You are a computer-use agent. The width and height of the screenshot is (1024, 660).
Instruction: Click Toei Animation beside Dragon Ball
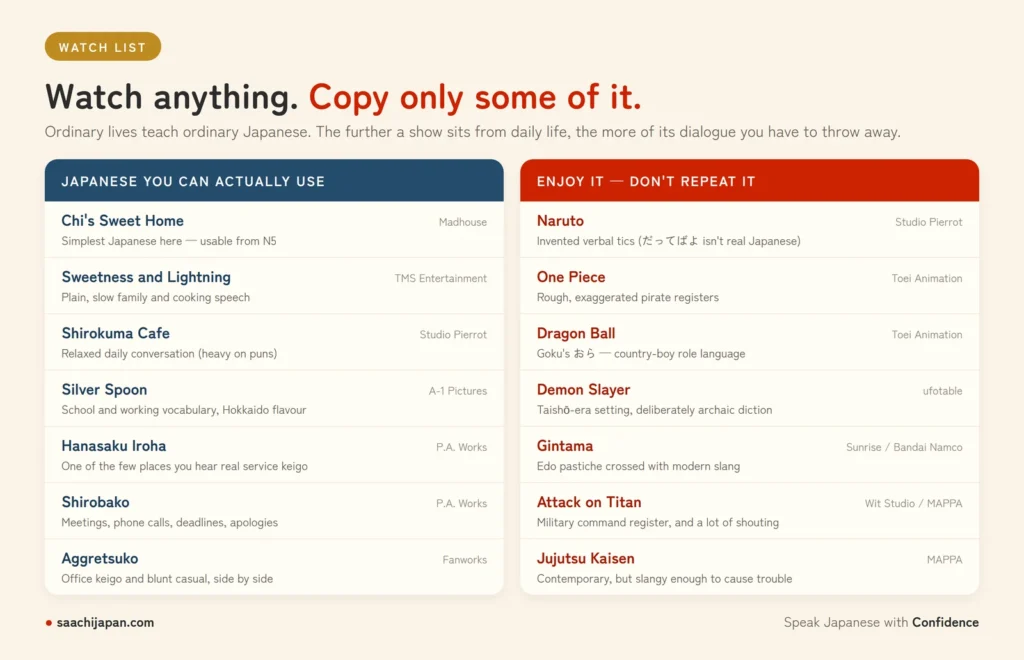tap(927, 334)
